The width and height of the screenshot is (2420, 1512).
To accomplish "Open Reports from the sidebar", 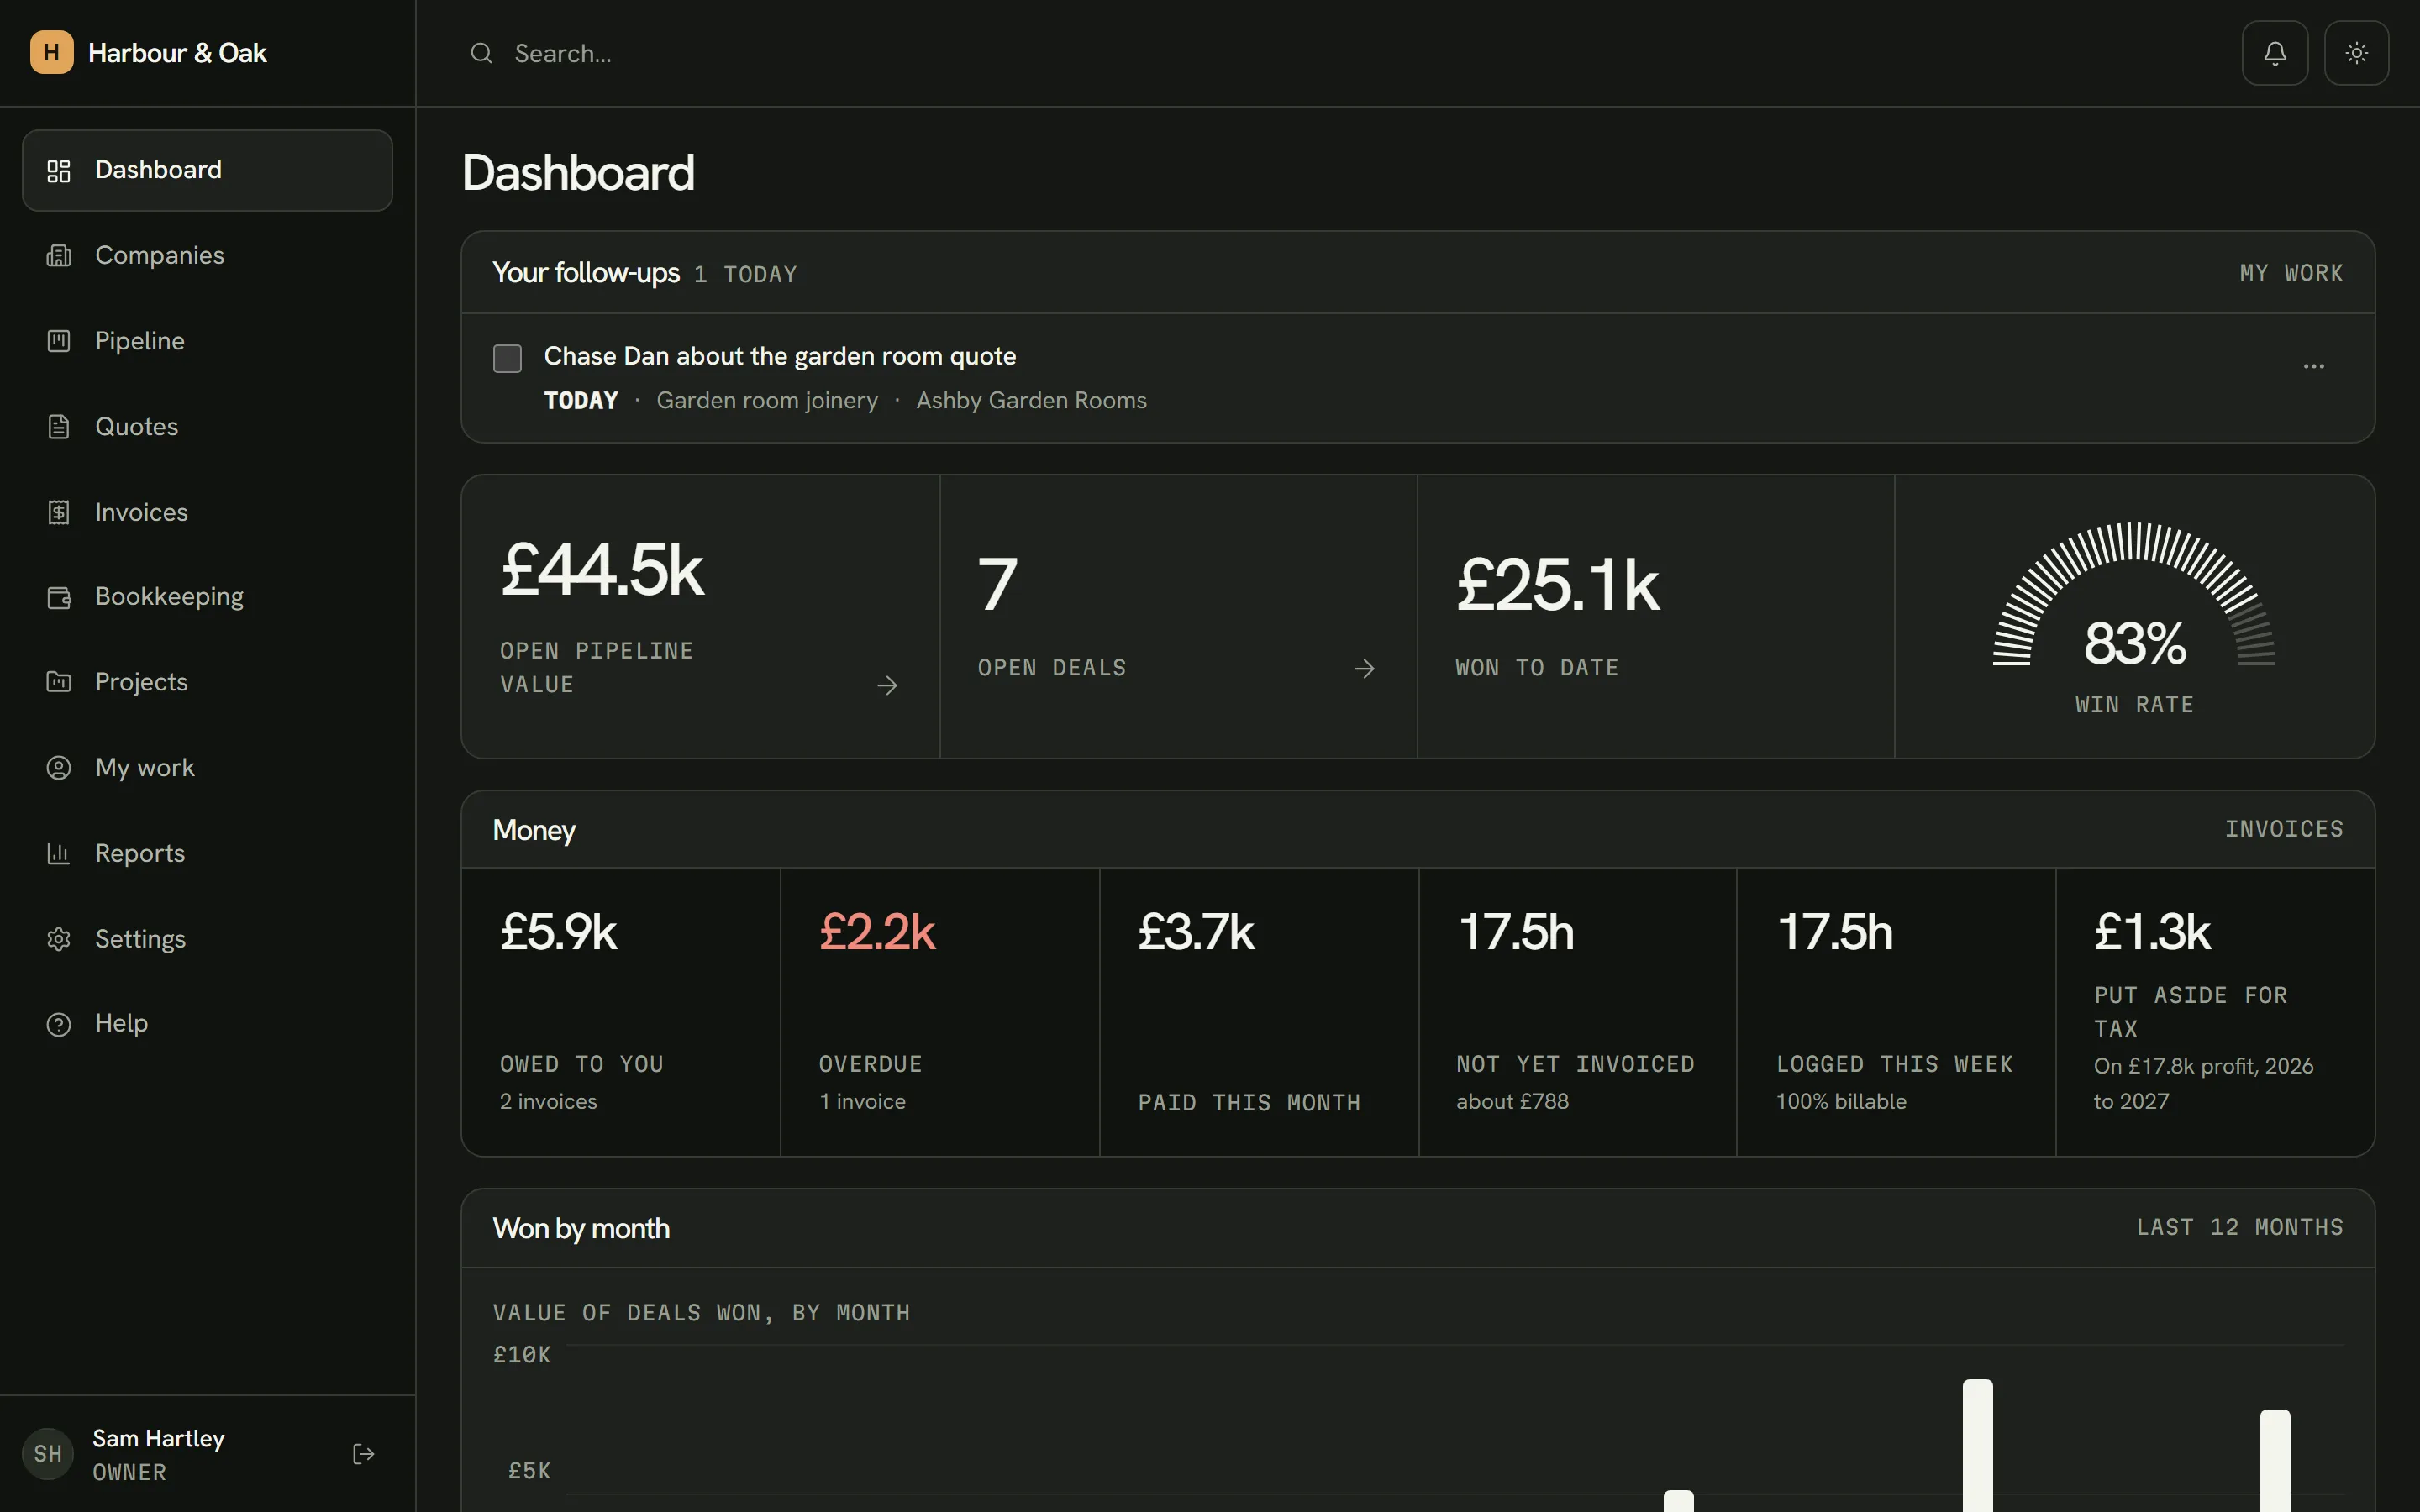I will coord(207,853).
